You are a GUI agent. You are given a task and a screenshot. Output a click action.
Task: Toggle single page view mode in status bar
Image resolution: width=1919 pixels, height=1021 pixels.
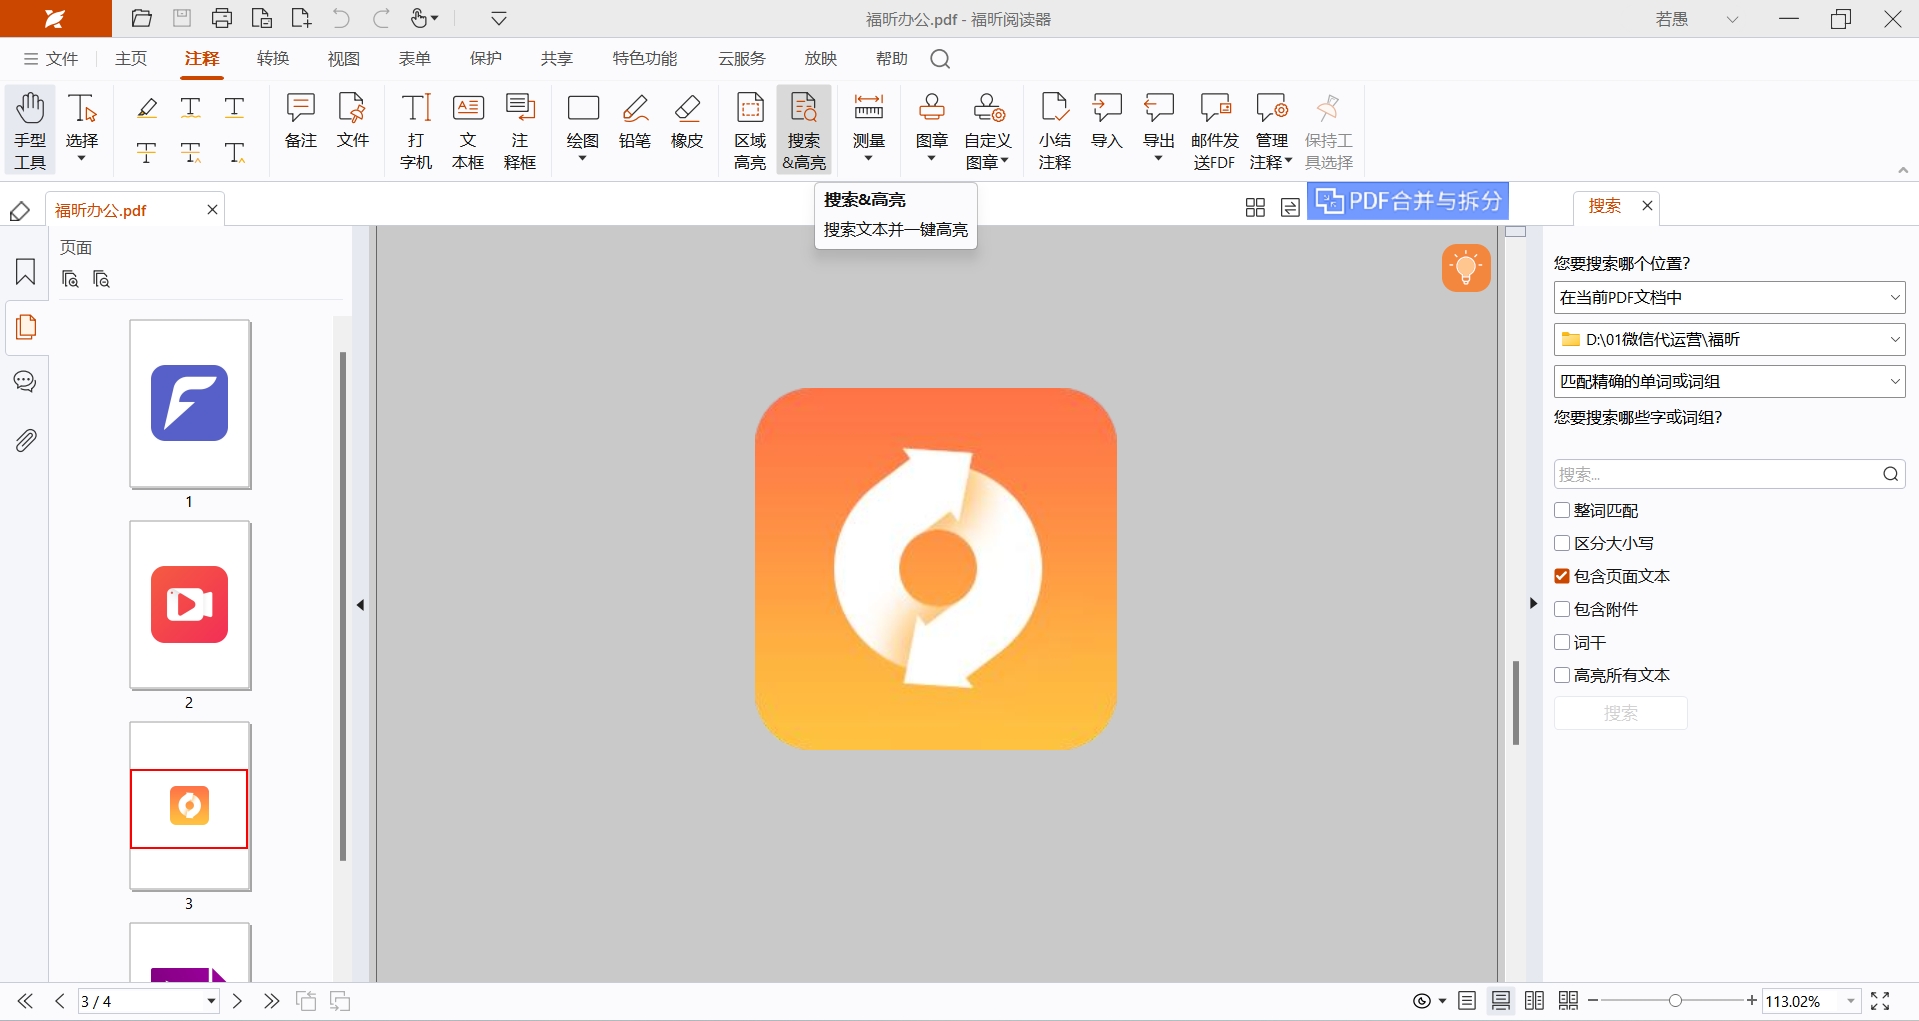(x=1467, y=1001)
